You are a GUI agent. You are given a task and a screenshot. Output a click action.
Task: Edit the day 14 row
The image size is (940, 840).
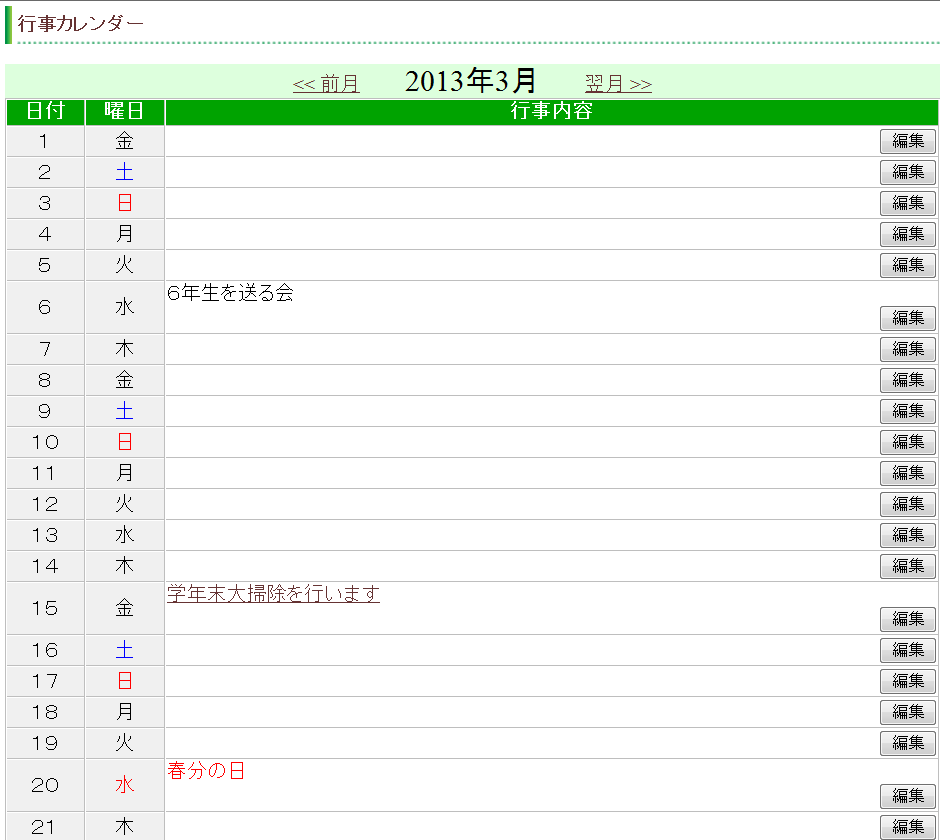point(908,566)
